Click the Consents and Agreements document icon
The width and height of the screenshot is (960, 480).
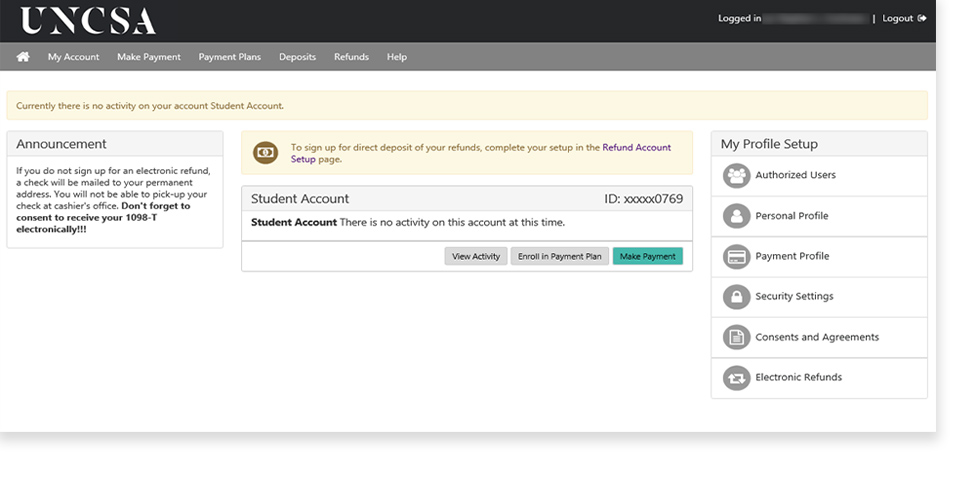[737, 337]
